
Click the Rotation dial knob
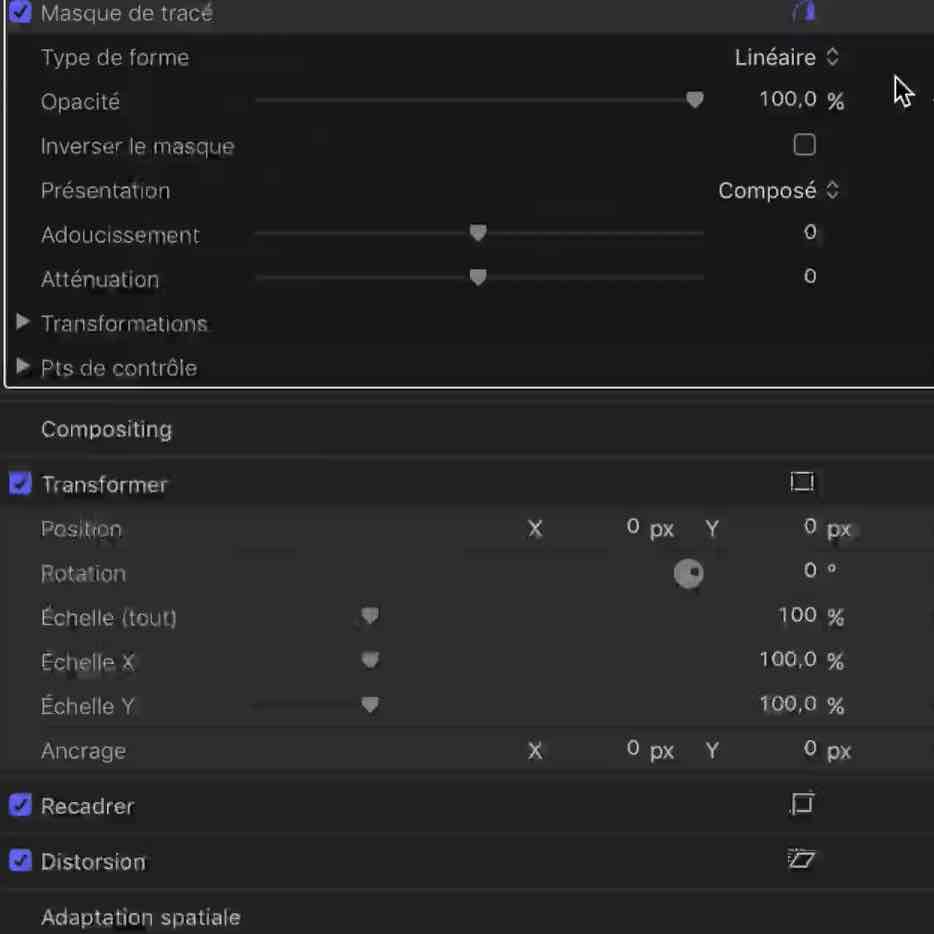tap(689, 574)
